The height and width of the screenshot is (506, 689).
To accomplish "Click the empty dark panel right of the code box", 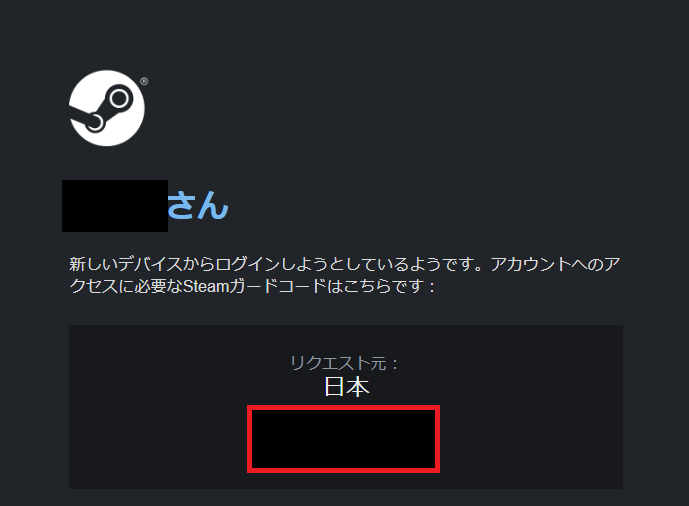I will (532, 439).
